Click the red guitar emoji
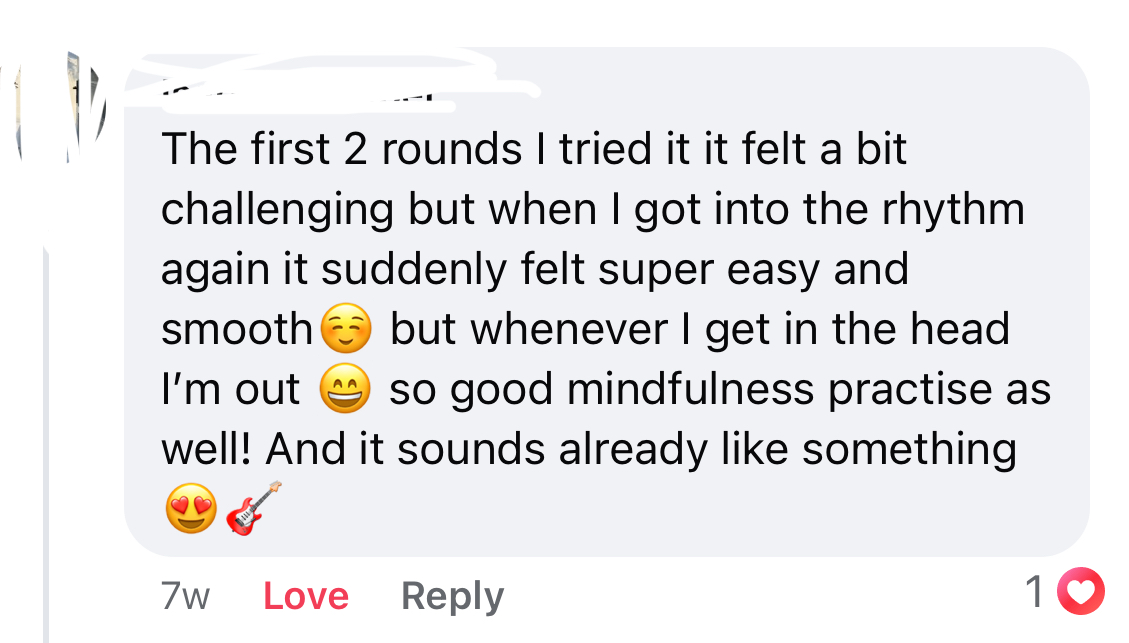1129x643 pixels. coord(253,509)
